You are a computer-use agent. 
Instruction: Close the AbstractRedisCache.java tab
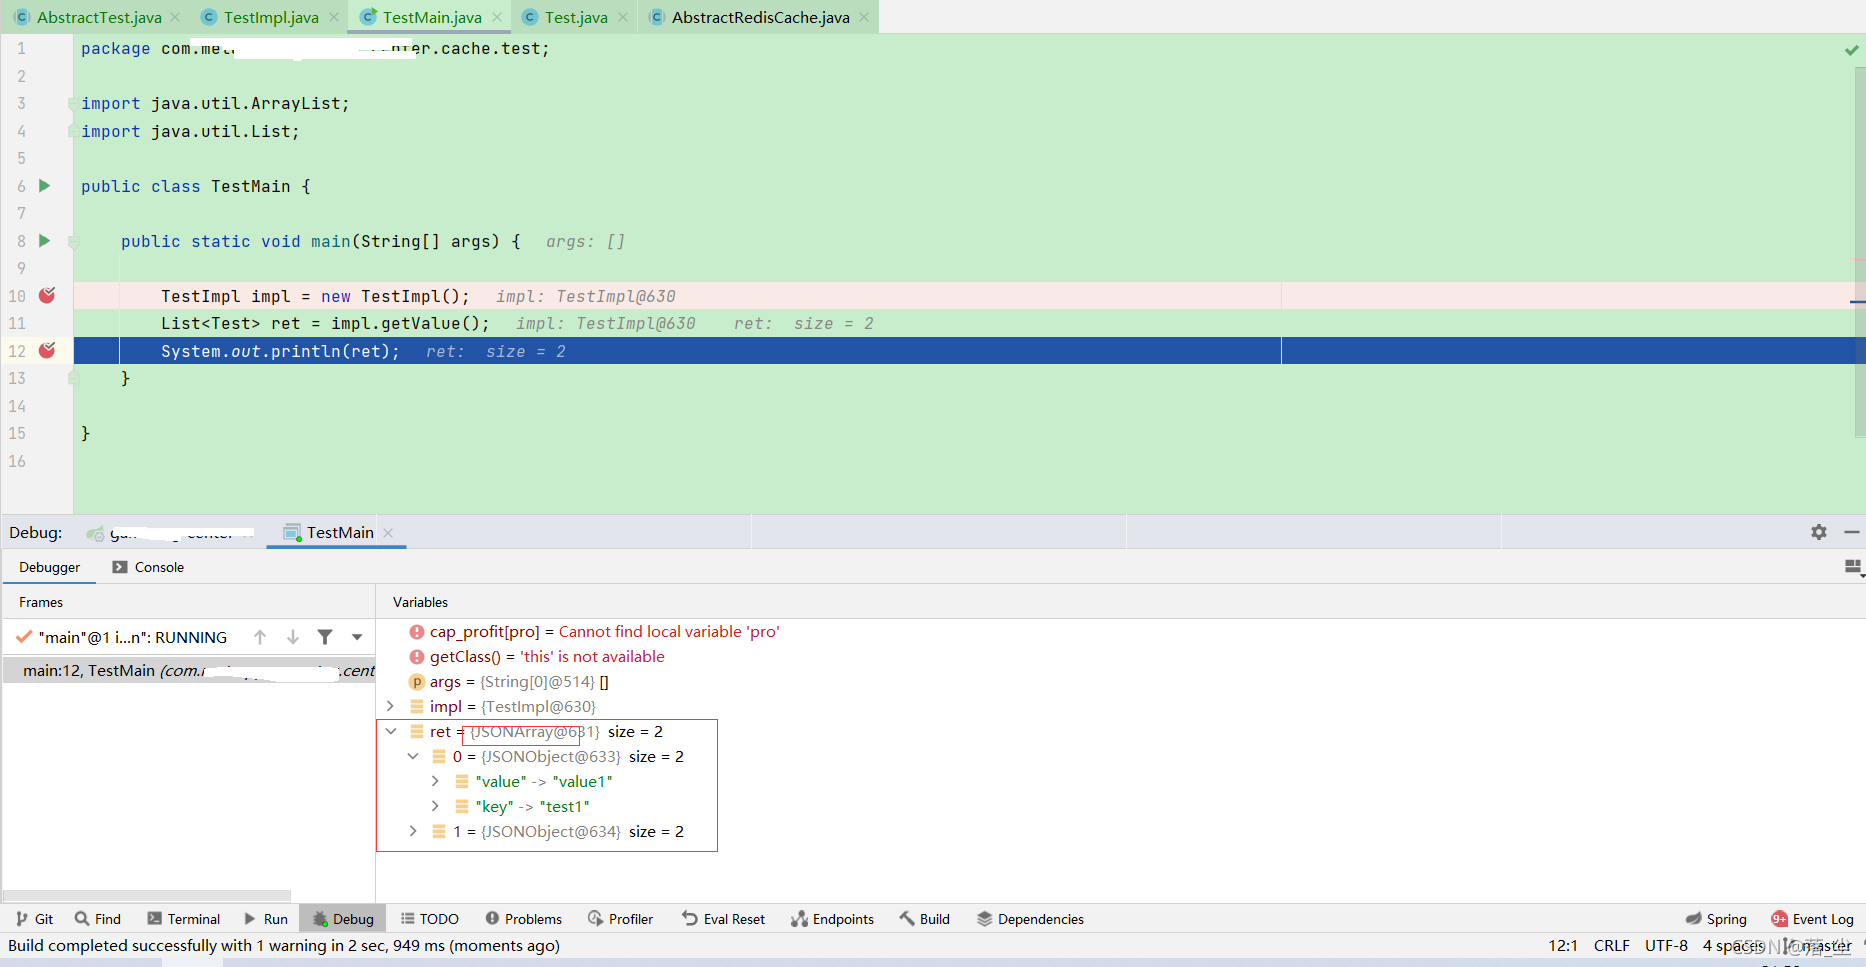tap(864, 17)
